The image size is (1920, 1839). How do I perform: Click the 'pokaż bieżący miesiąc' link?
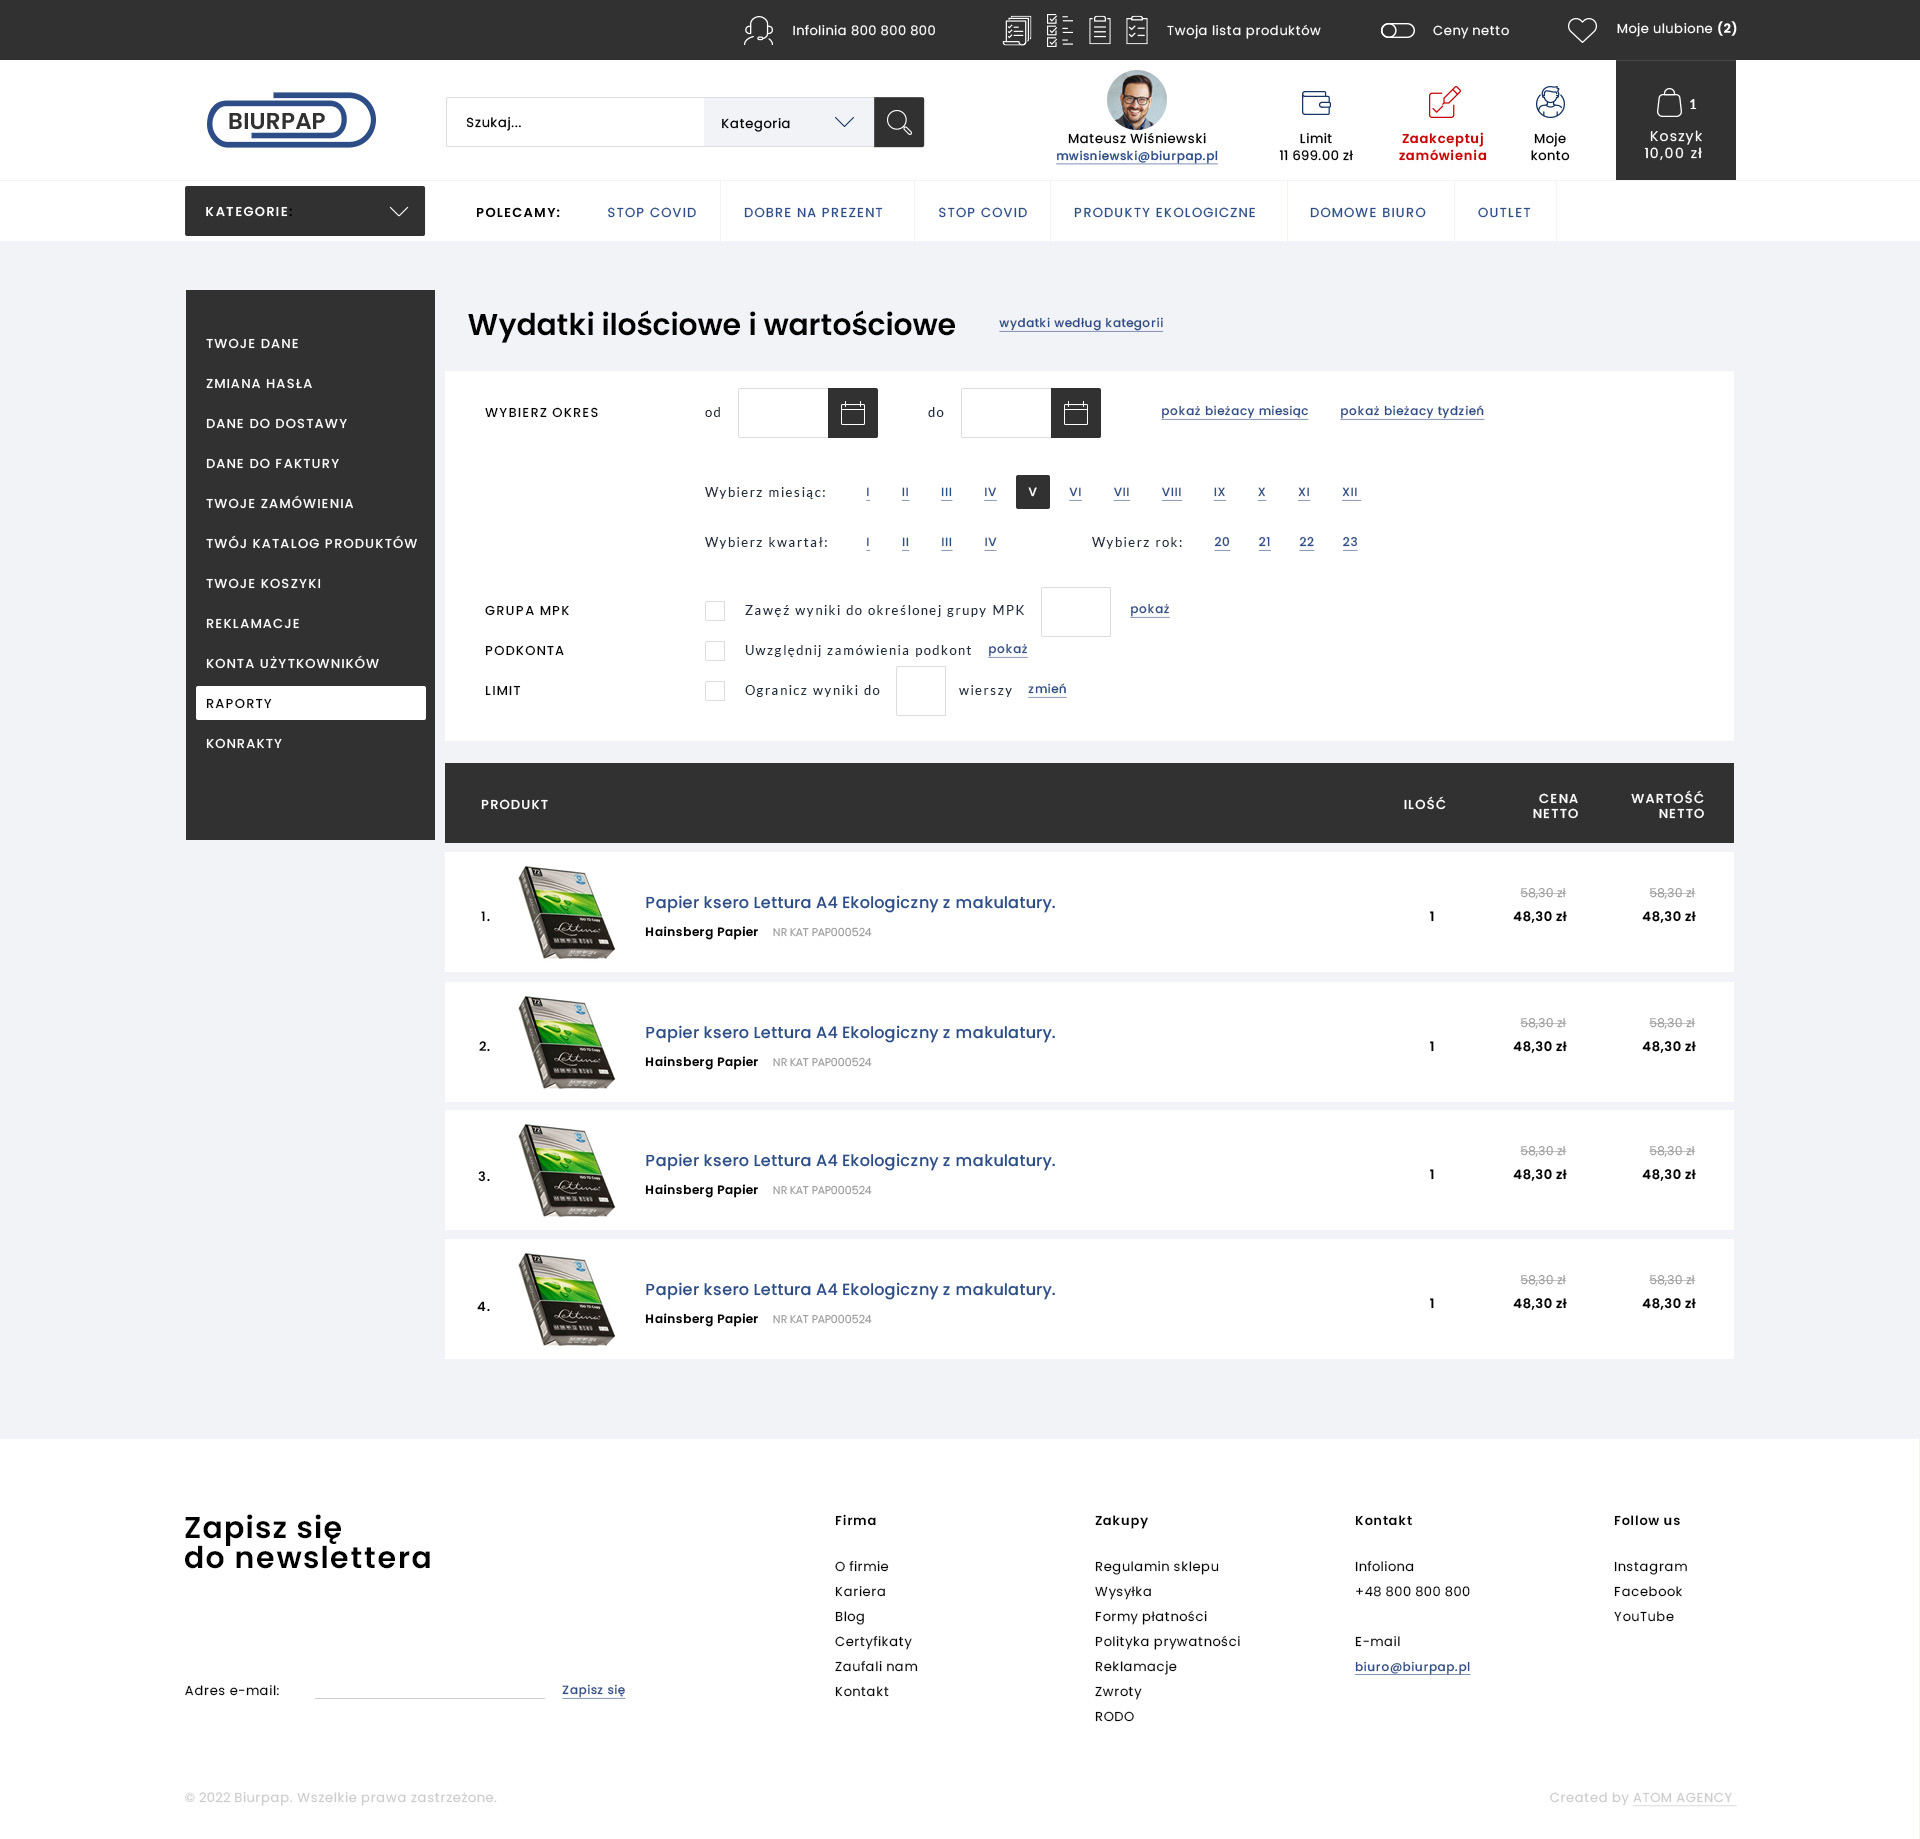tap(1234, 411)
